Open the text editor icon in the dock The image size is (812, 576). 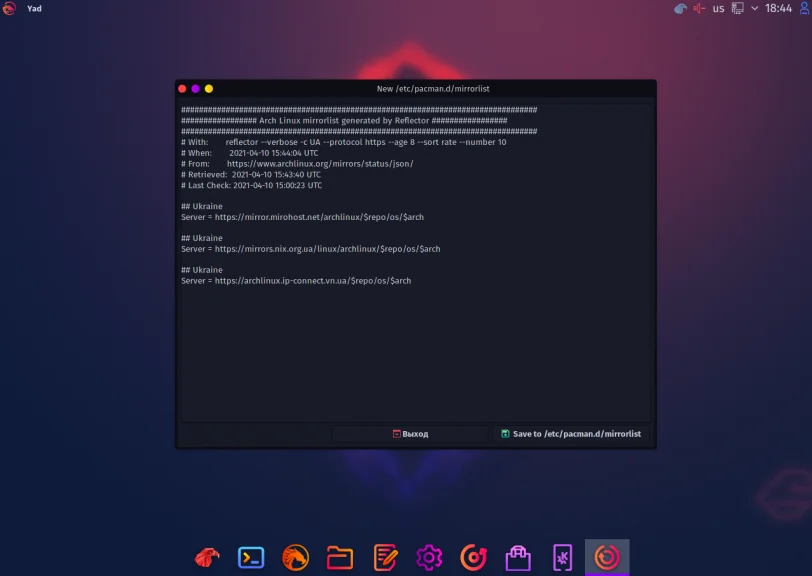[384, 557]
